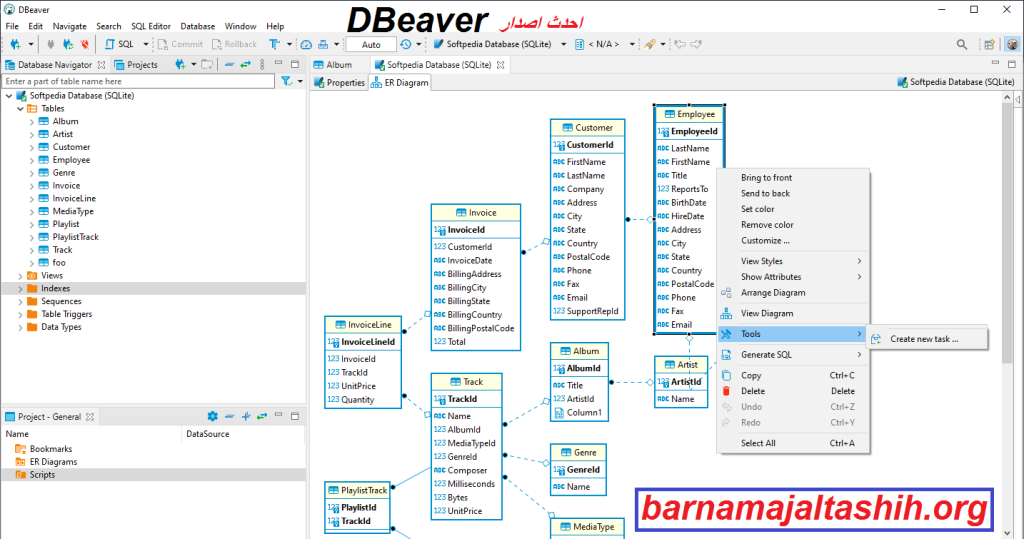This screenshot has height=539, width=1024.
Task: Click the Commit button in toolbar
Action: tap(180, 44)
